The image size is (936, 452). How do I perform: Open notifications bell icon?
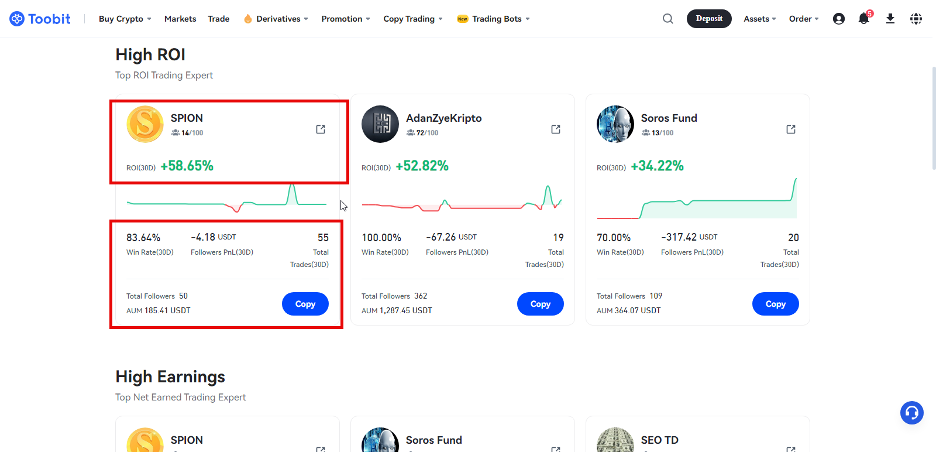864,19
